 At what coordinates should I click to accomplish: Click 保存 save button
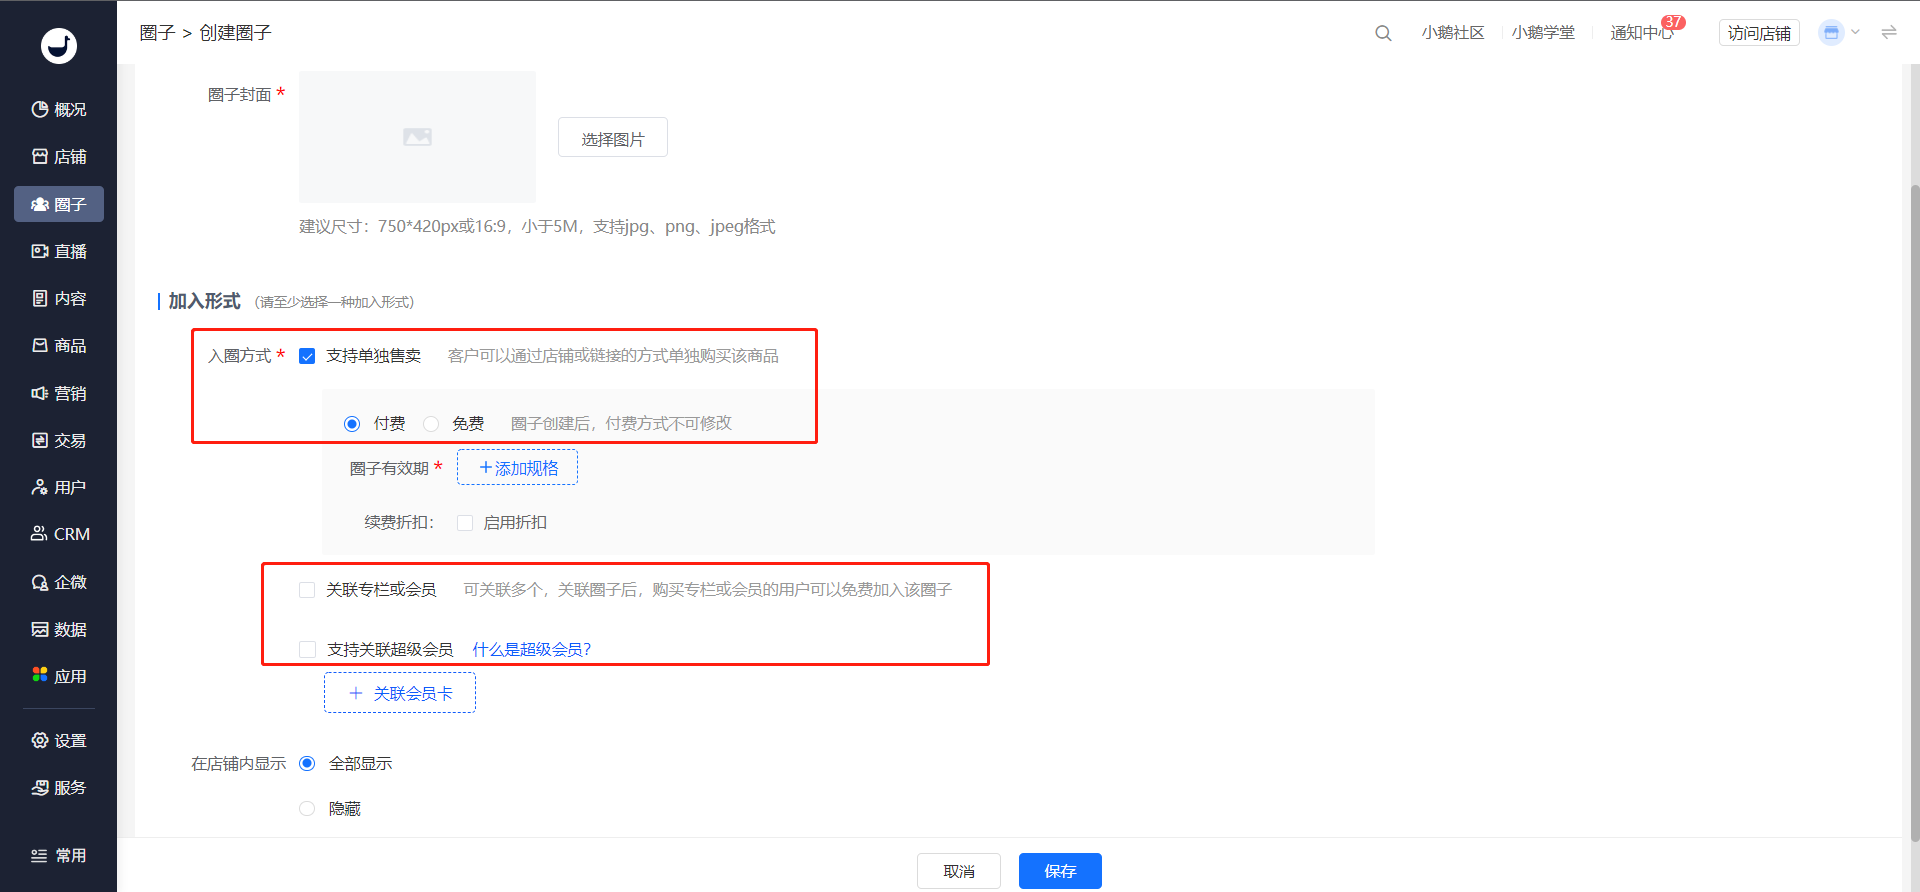pyautogui.click(x=1060, y=871)
